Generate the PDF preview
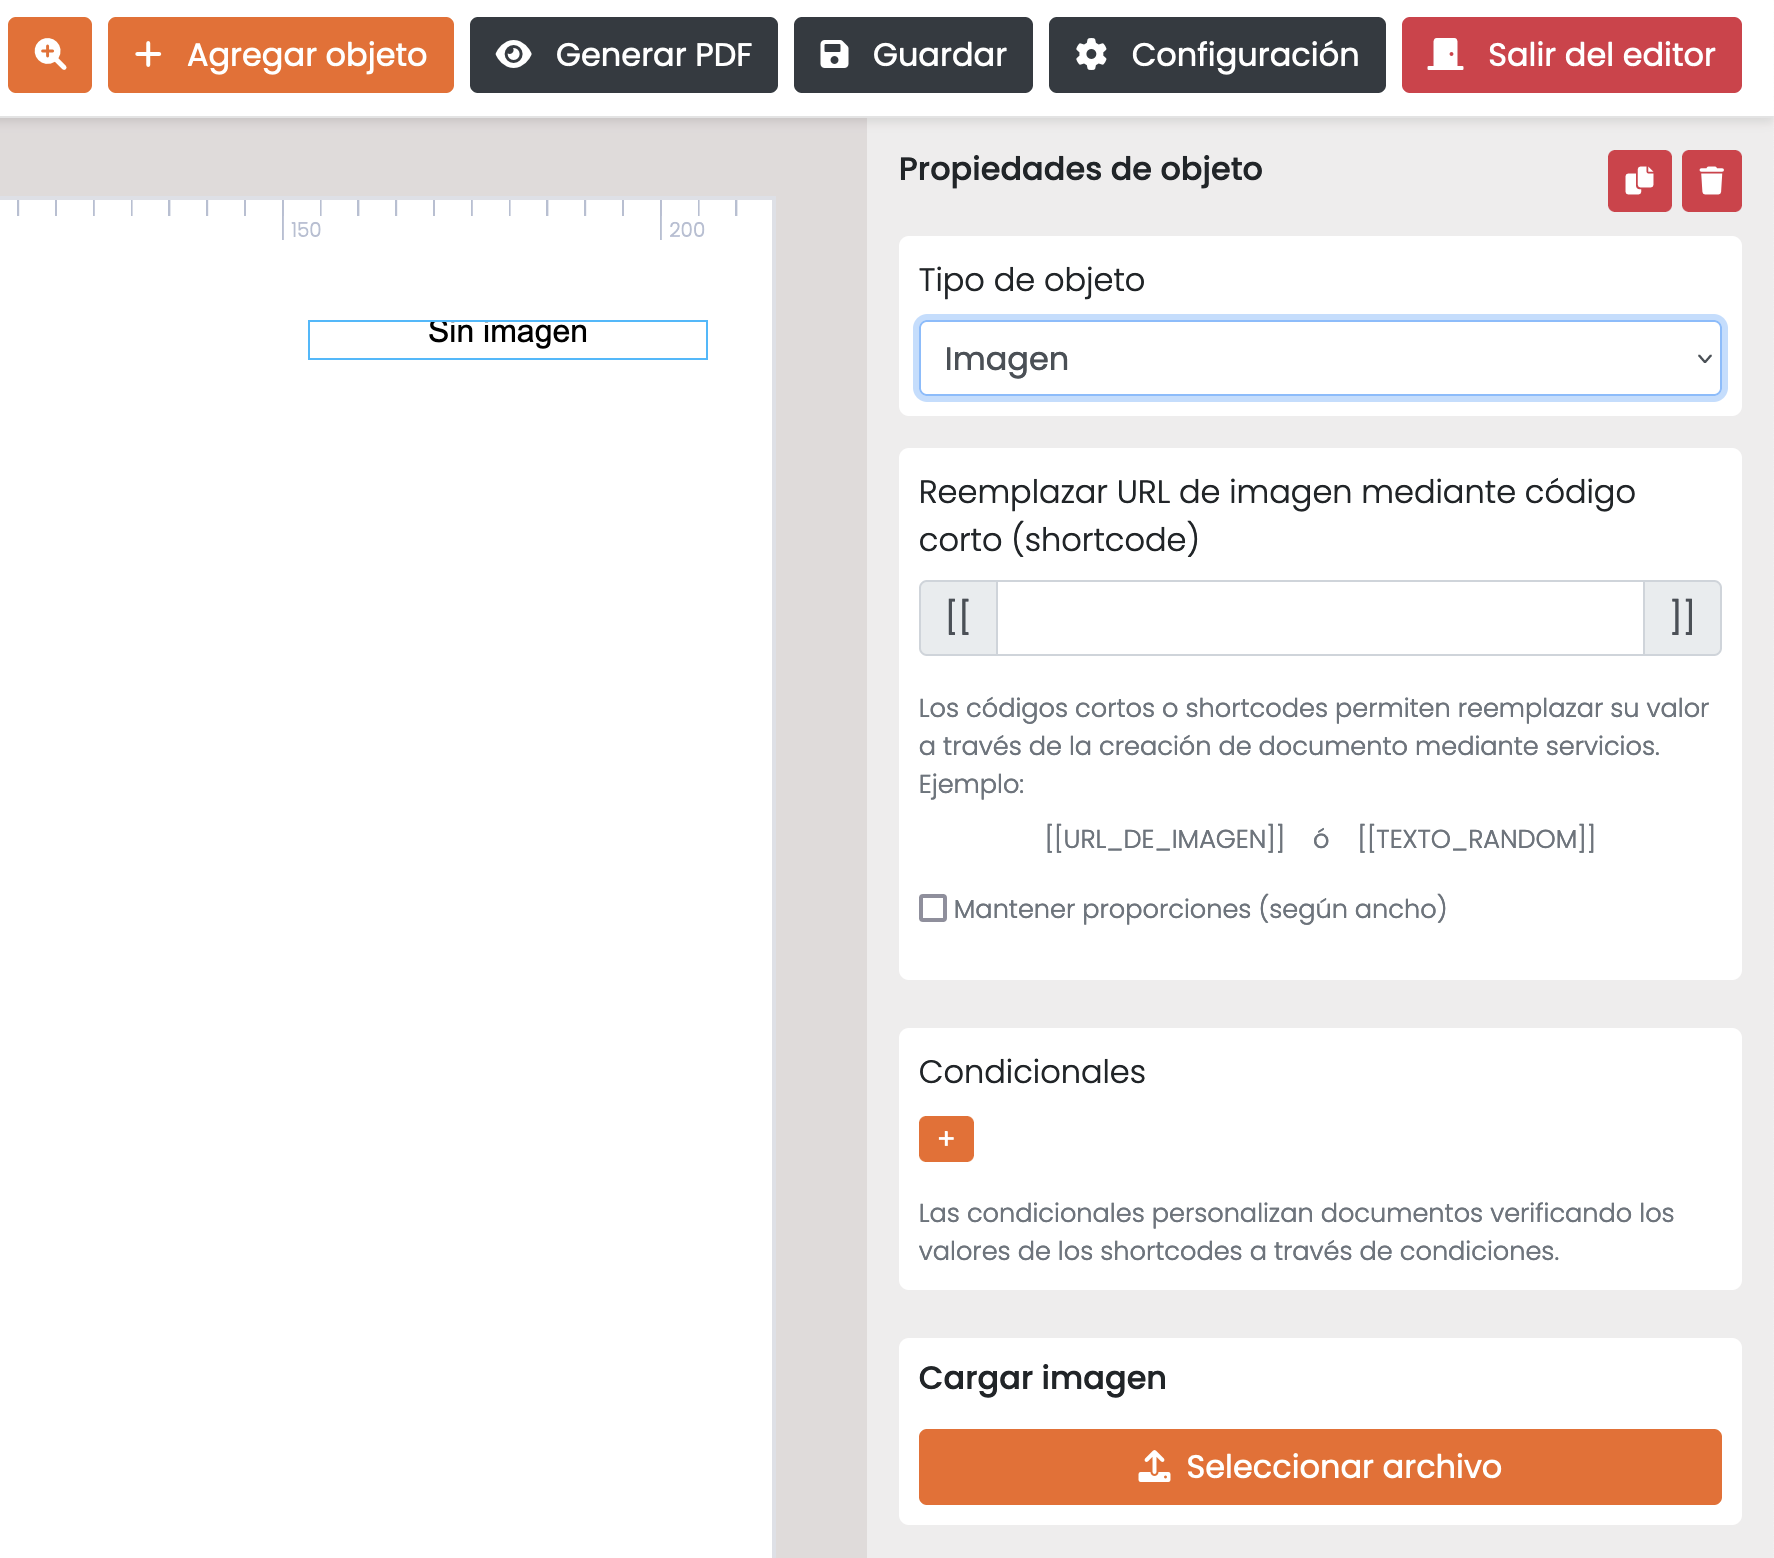Viewport: 1774px width, 1558px height. 624,55
